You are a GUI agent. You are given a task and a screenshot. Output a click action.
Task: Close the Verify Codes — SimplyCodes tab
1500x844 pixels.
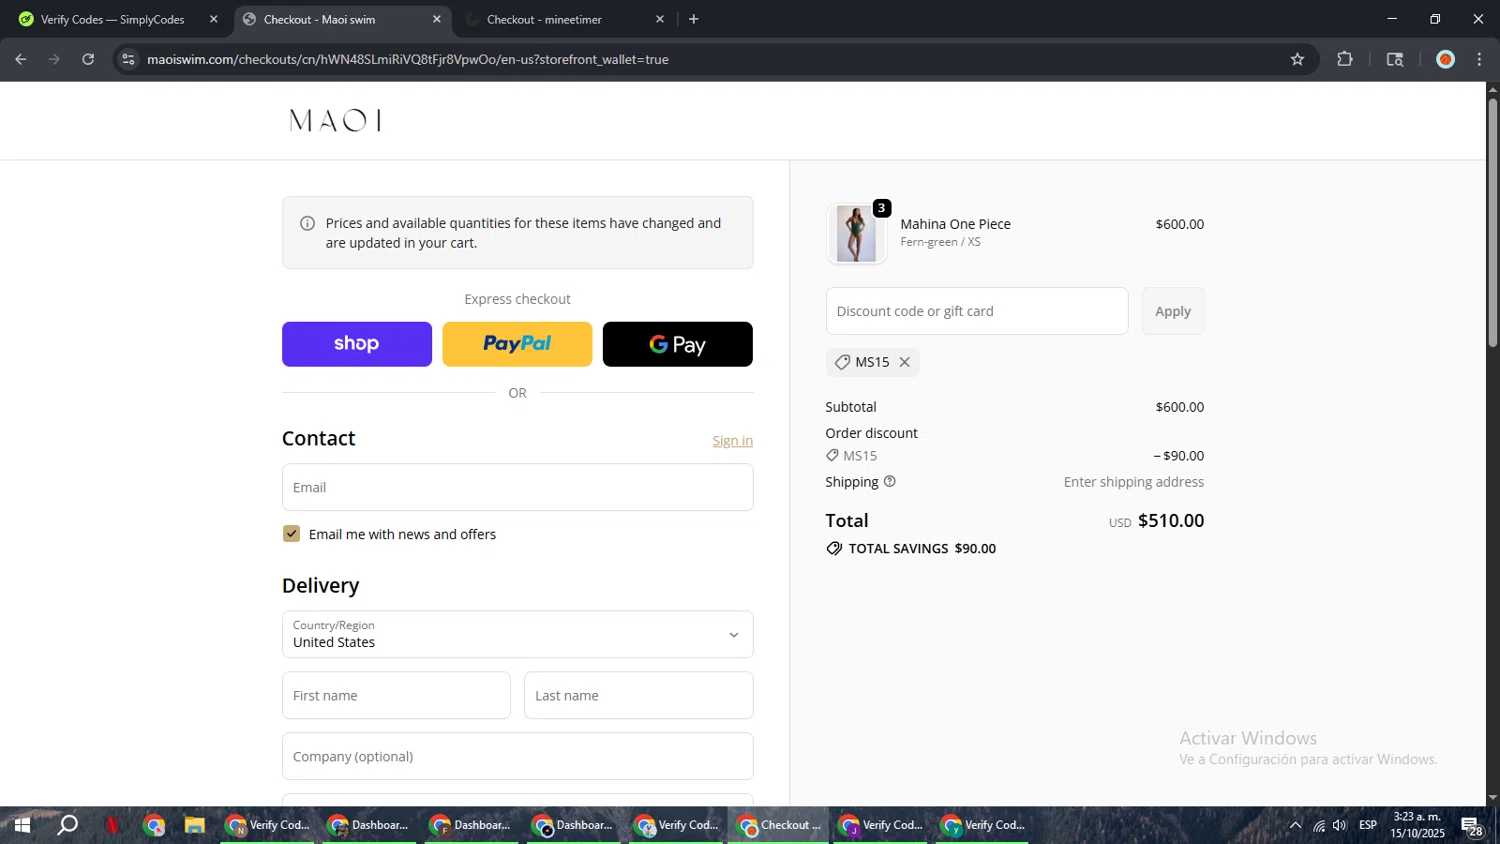tap(213, 19)
